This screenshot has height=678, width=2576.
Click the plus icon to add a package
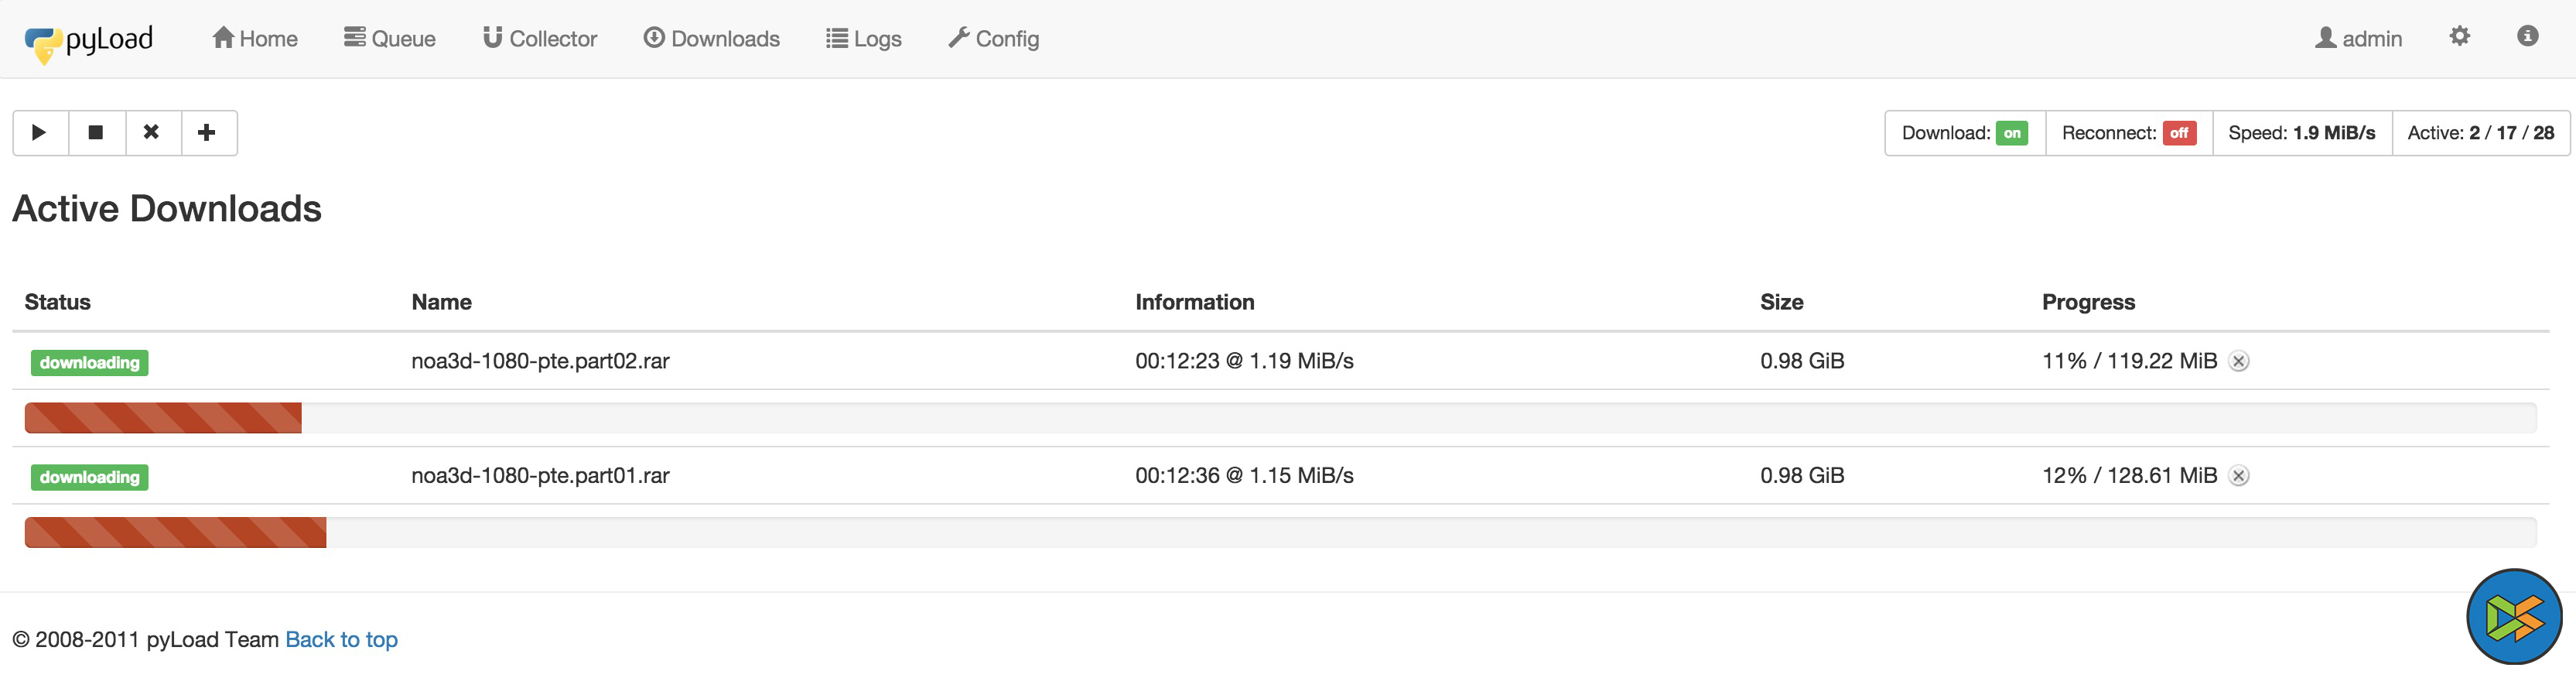click(x=207, y=133)
